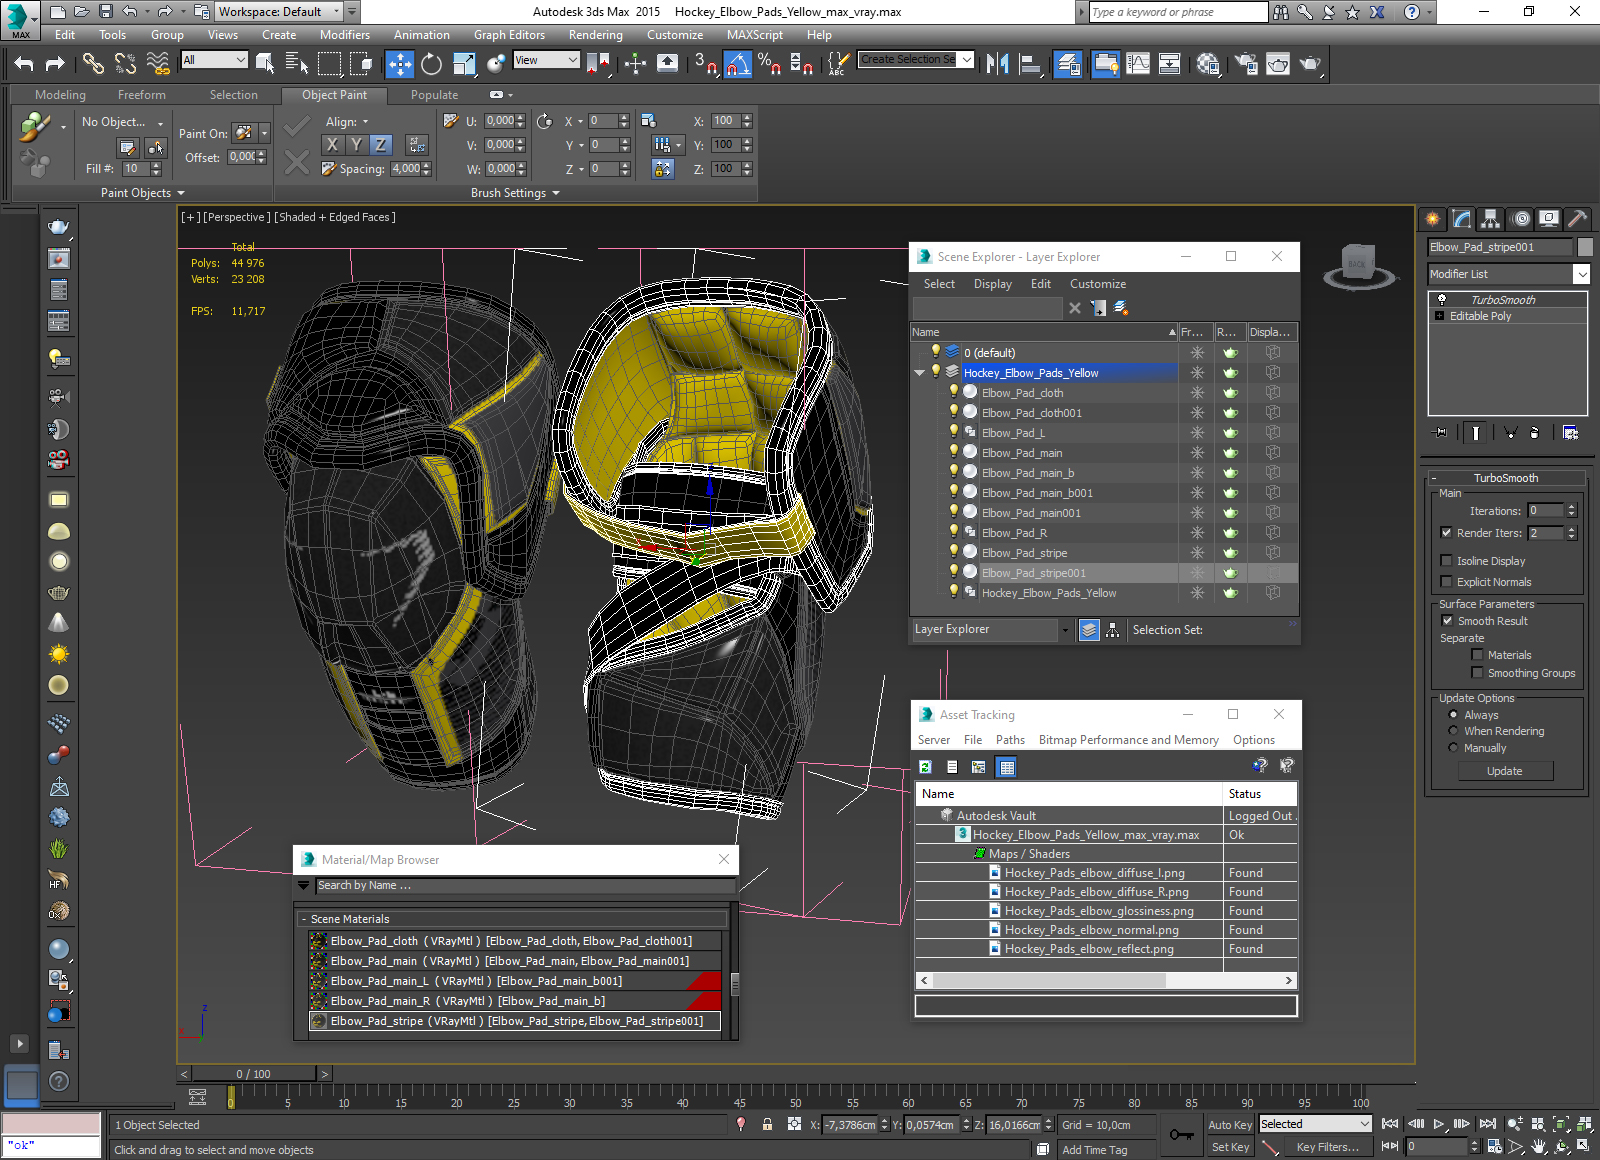
Task: Toggle Smooth Result checkbox
Action: click(1446, 621)
